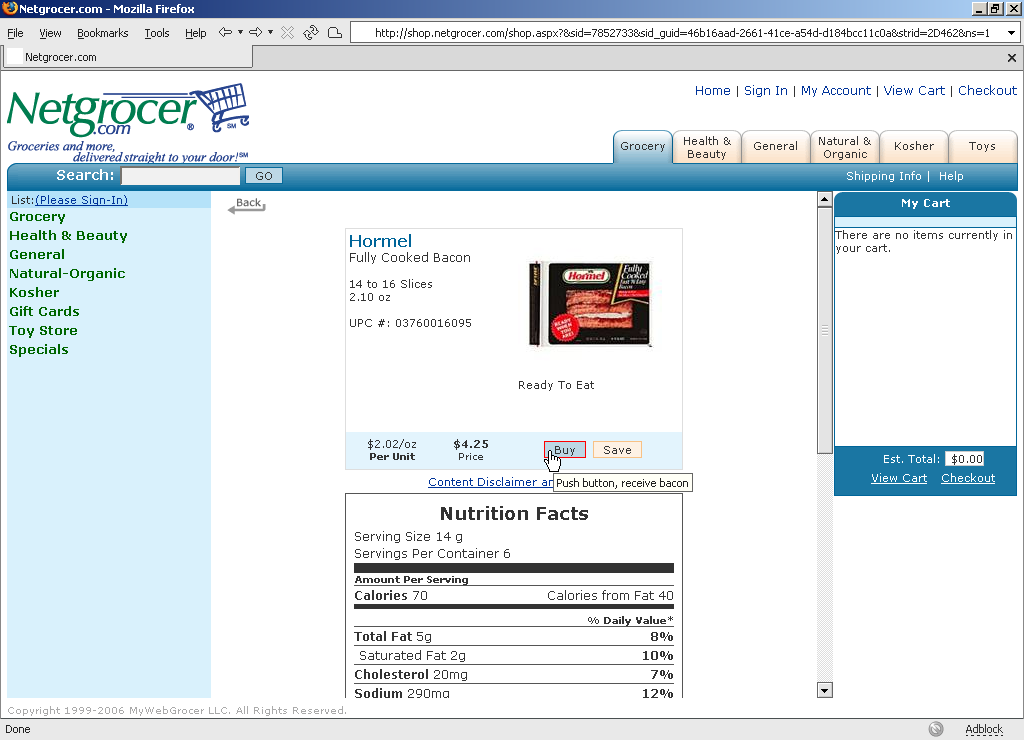Click the Nutrition Facts heading
This screenshot has width=1024, height=740.
(514, 514)
